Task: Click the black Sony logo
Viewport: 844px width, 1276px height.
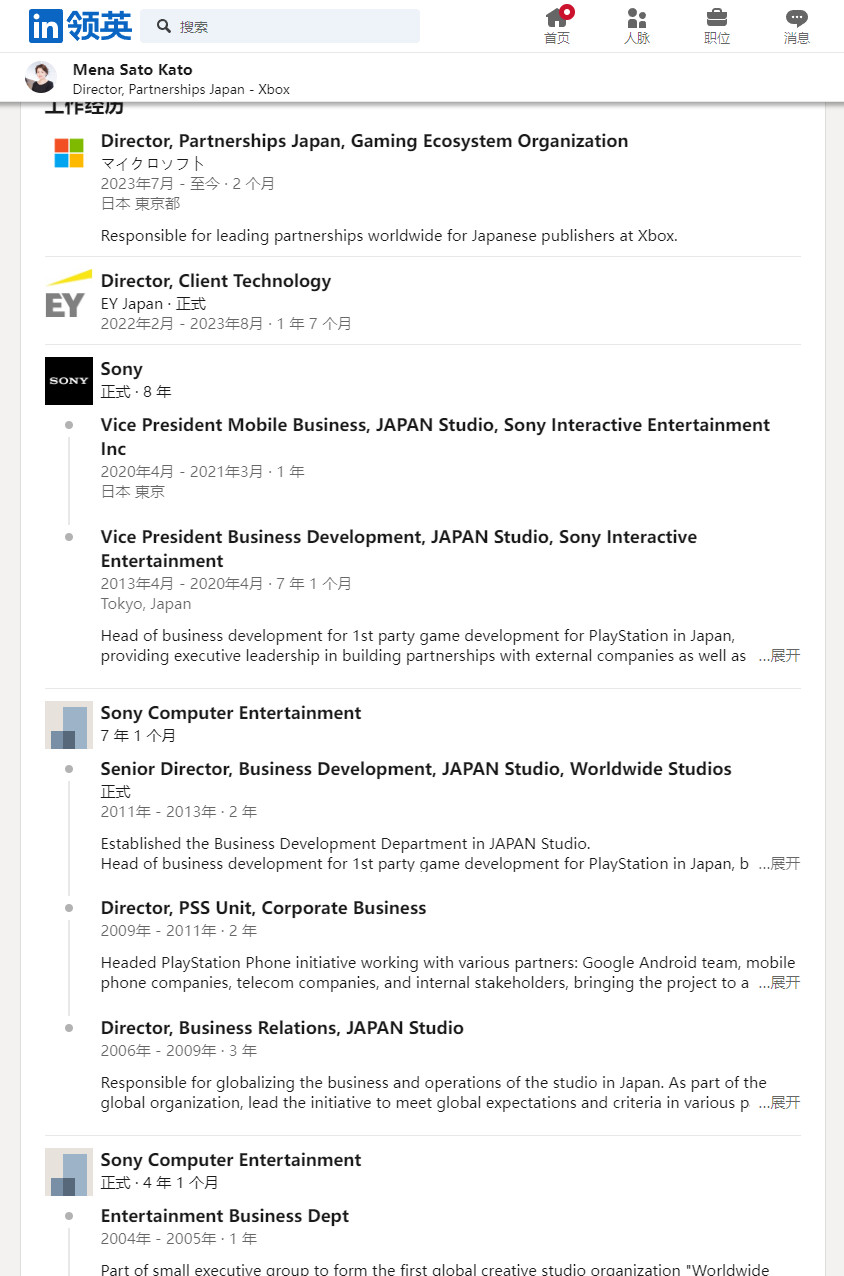Action: pos(69,381)
